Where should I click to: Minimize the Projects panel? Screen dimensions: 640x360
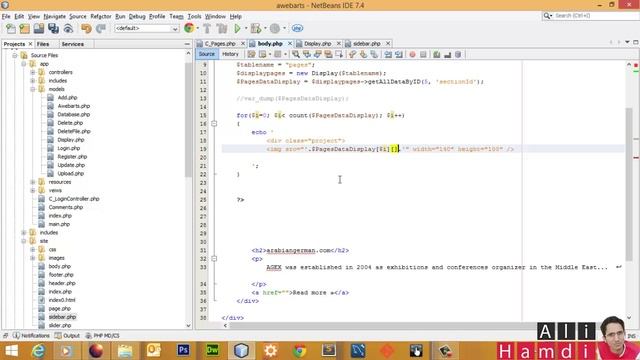point(187,44)
